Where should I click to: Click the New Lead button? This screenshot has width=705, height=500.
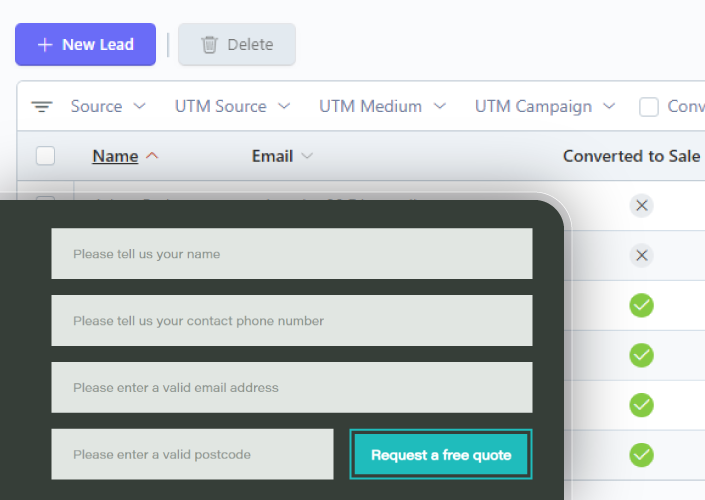[x=85, y=45]
